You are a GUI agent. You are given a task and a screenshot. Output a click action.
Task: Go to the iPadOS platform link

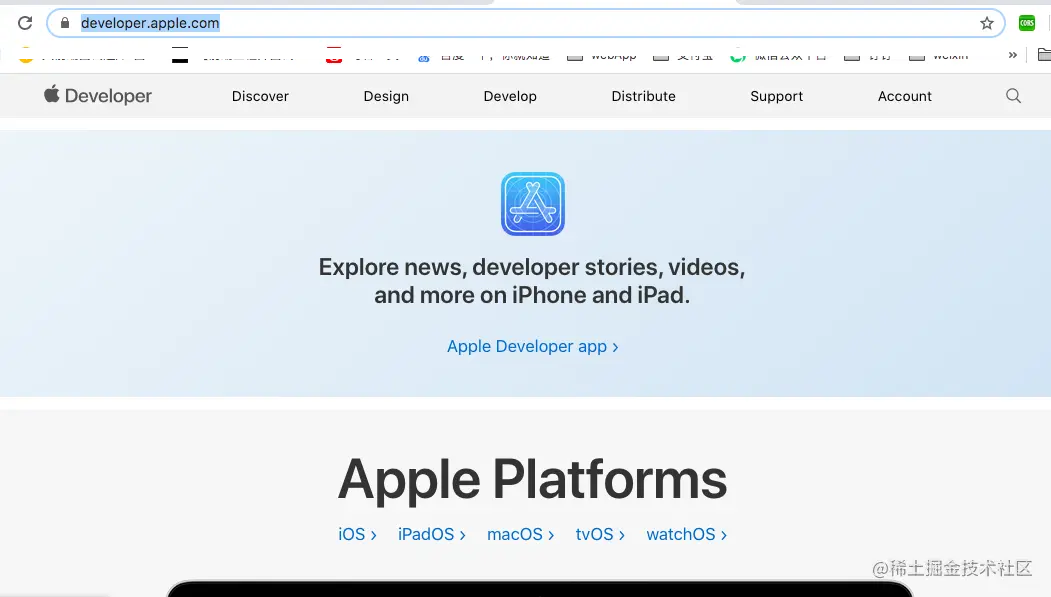pyautogui.click(x=432, y=534)
